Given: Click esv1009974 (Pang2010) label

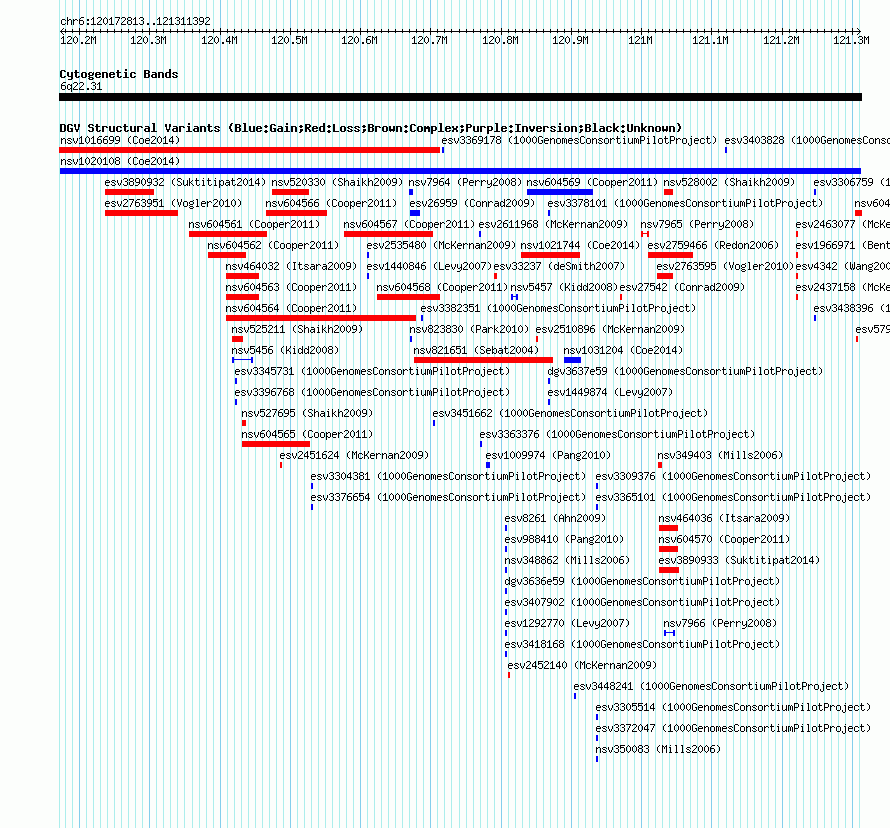Looking at the screenshot, I should 548,455.
